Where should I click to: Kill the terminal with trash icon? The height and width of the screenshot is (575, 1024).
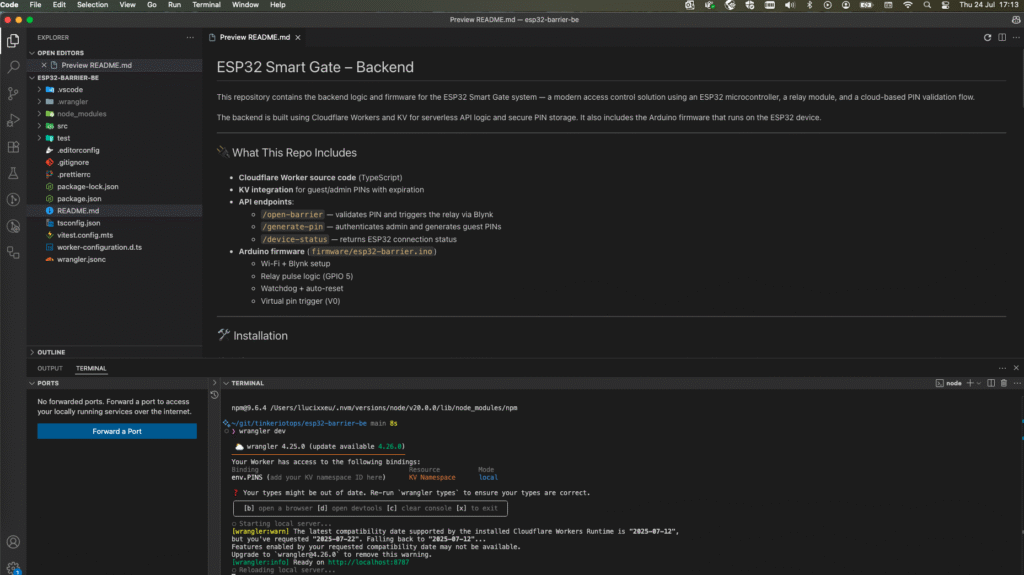click(x=1004, y=383)
